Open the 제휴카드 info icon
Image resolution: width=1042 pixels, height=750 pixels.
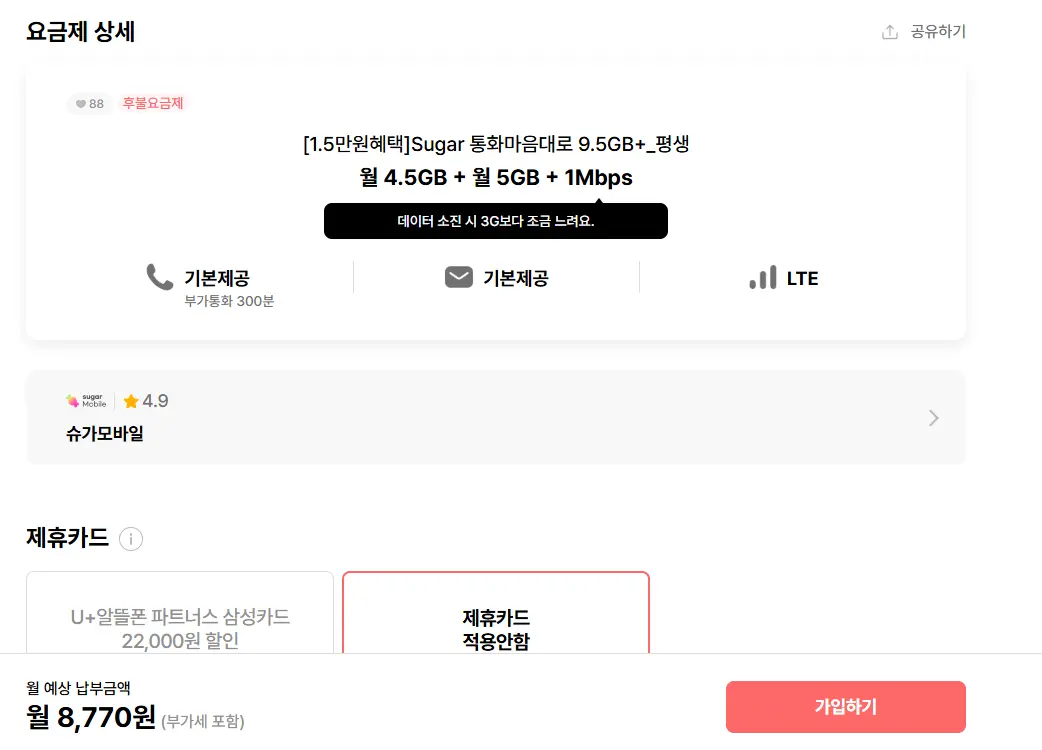coord(131,539)
